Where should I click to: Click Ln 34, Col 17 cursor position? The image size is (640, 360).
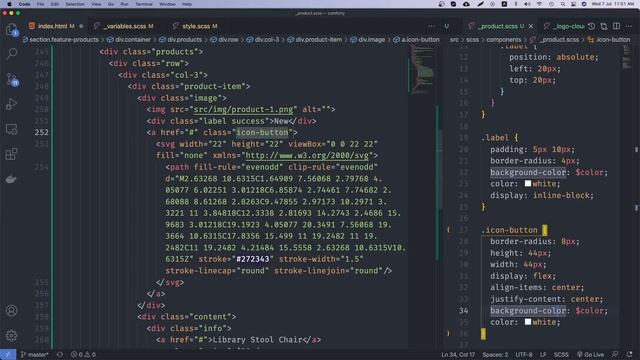[x=458, y=354]
